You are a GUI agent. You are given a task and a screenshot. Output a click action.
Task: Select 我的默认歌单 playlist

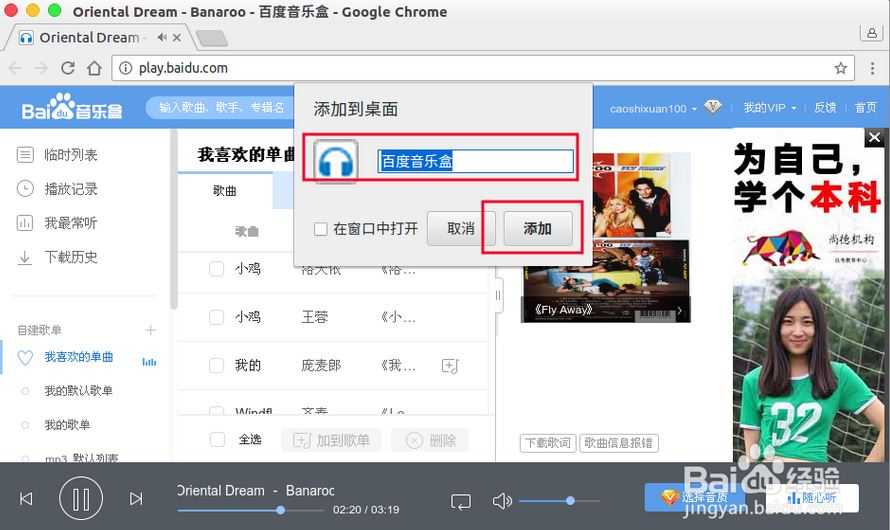pyautogui.click(x=78, y=391)
